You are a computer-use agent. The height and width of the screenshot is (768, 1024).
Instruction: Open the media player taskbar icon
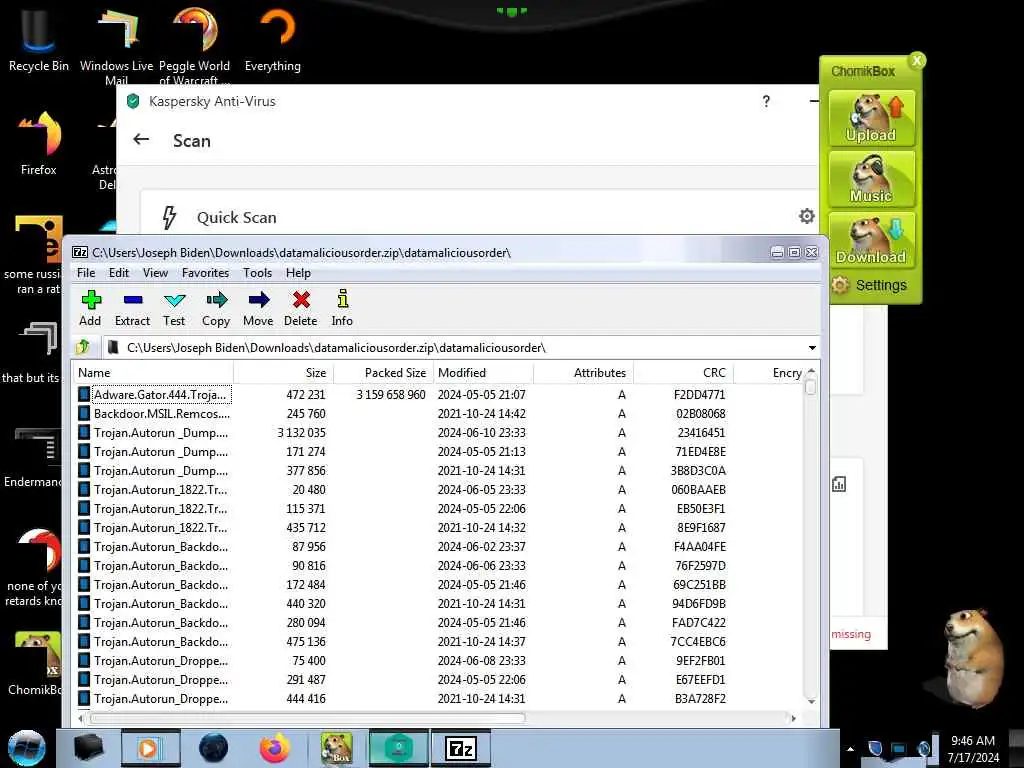tap(150, 748)
